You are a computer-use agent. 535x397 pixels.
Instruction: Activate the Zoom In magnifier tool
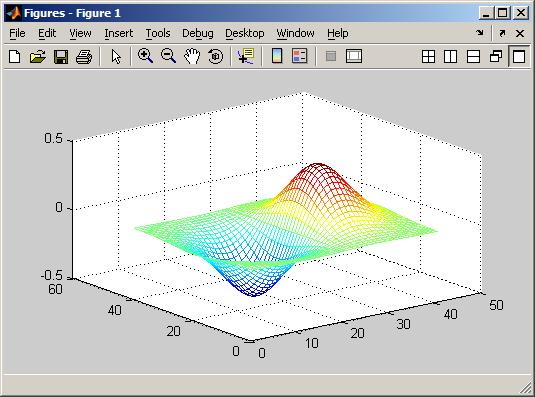[145, 56]
